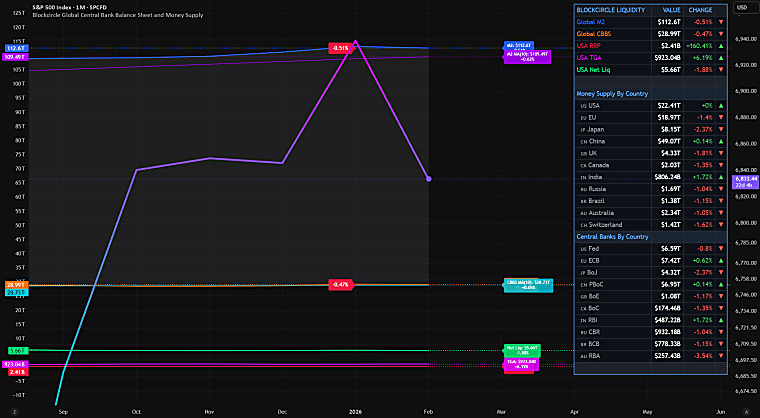
Task: Click the $22.41T USA money supply value
Action: [x=669, y=106]
